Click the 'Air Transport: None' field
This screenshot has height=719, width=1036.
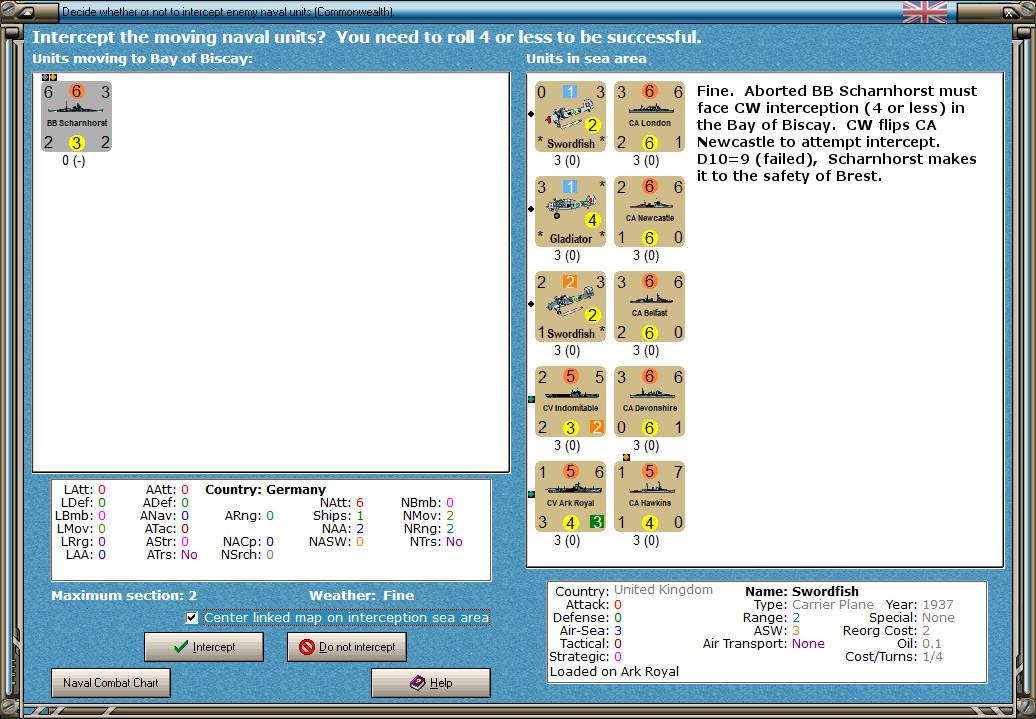(x=763, y=644)
